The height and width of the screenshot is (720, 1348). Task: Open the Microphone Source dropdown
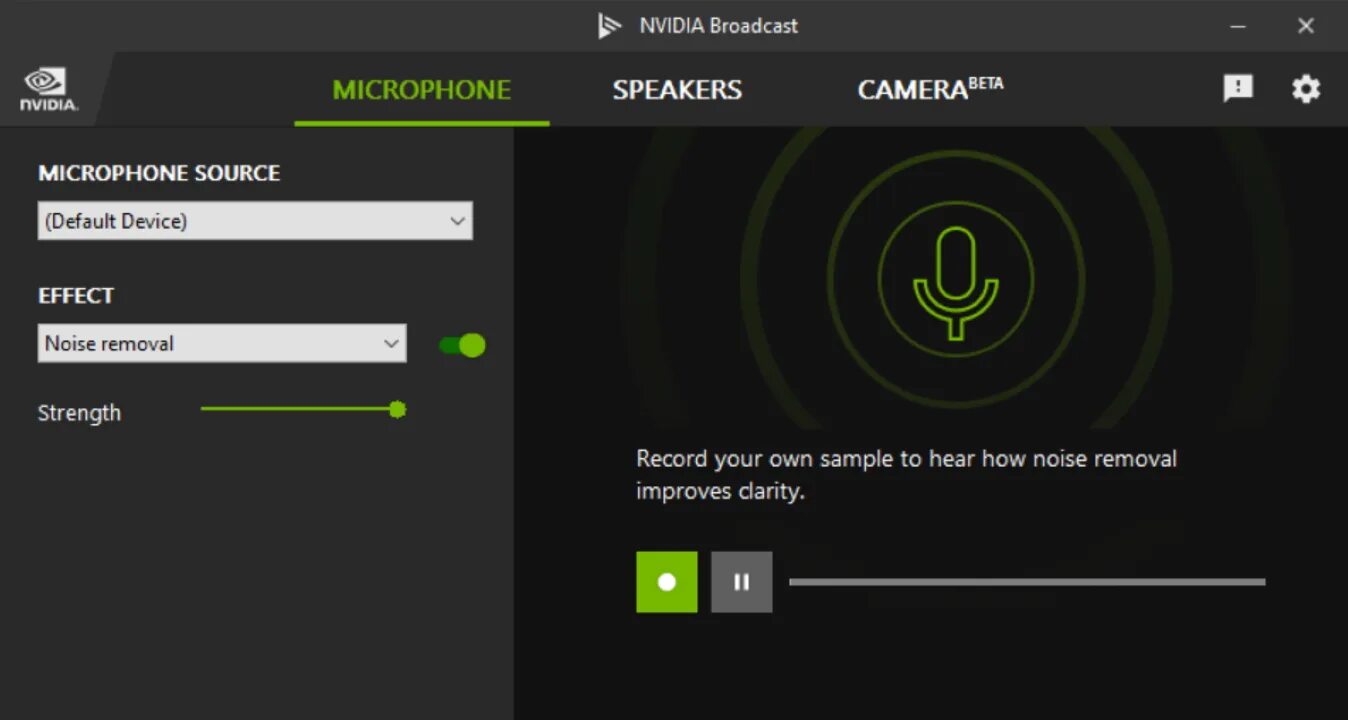(x=255, y=221)
